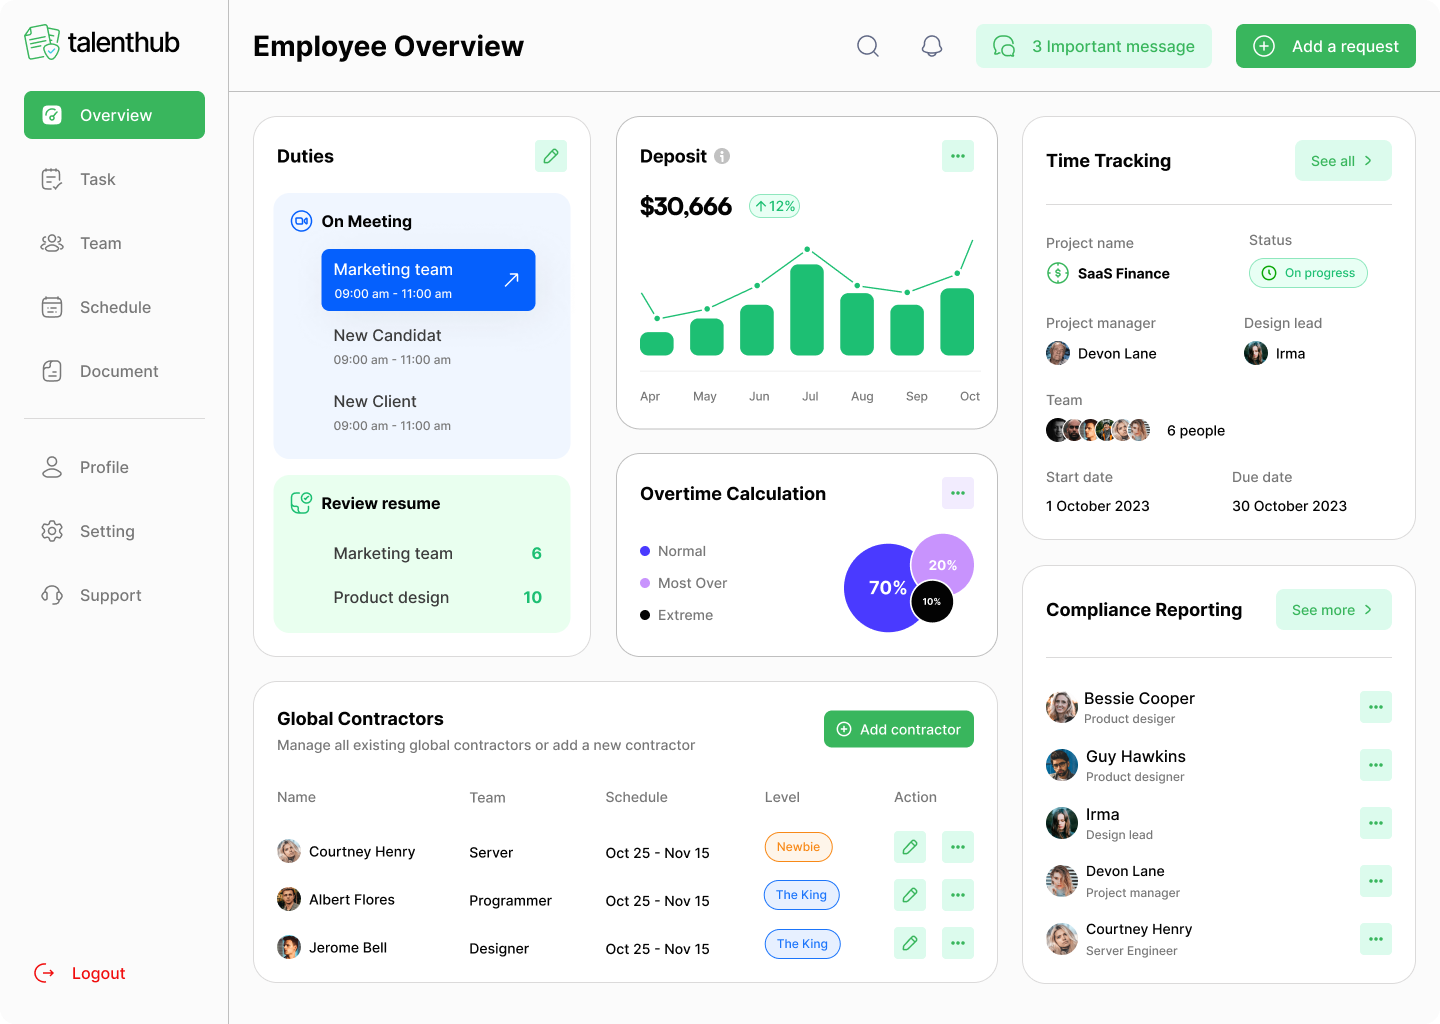Open Marketing team meeting arrow icon

tap(511, 280)
